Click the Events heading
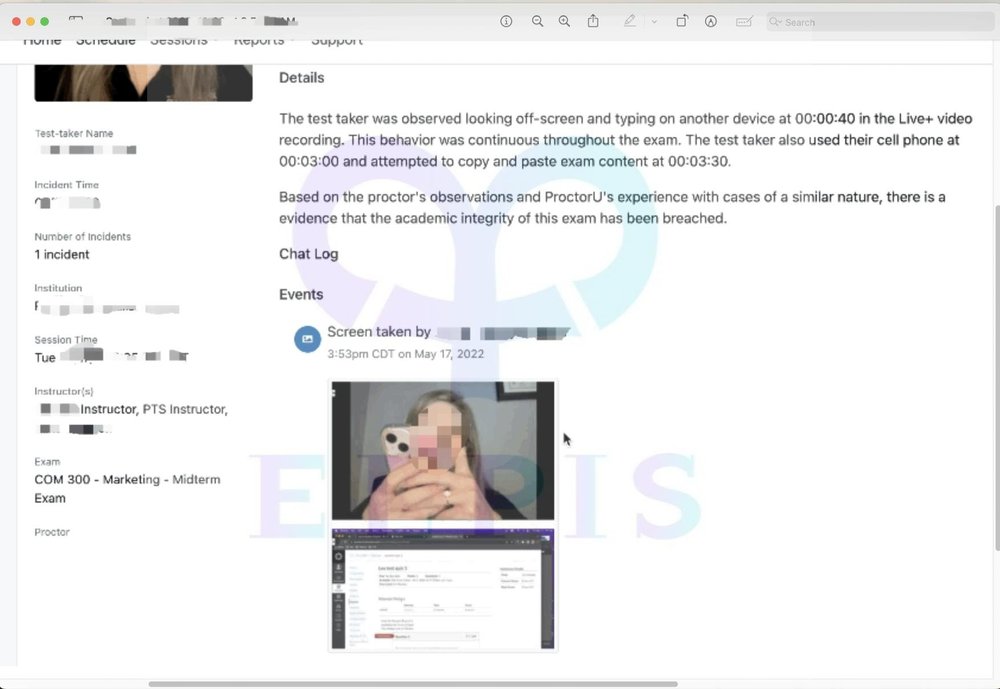Viewport: 1000px width, 689px height. click(x=301, y=294)
